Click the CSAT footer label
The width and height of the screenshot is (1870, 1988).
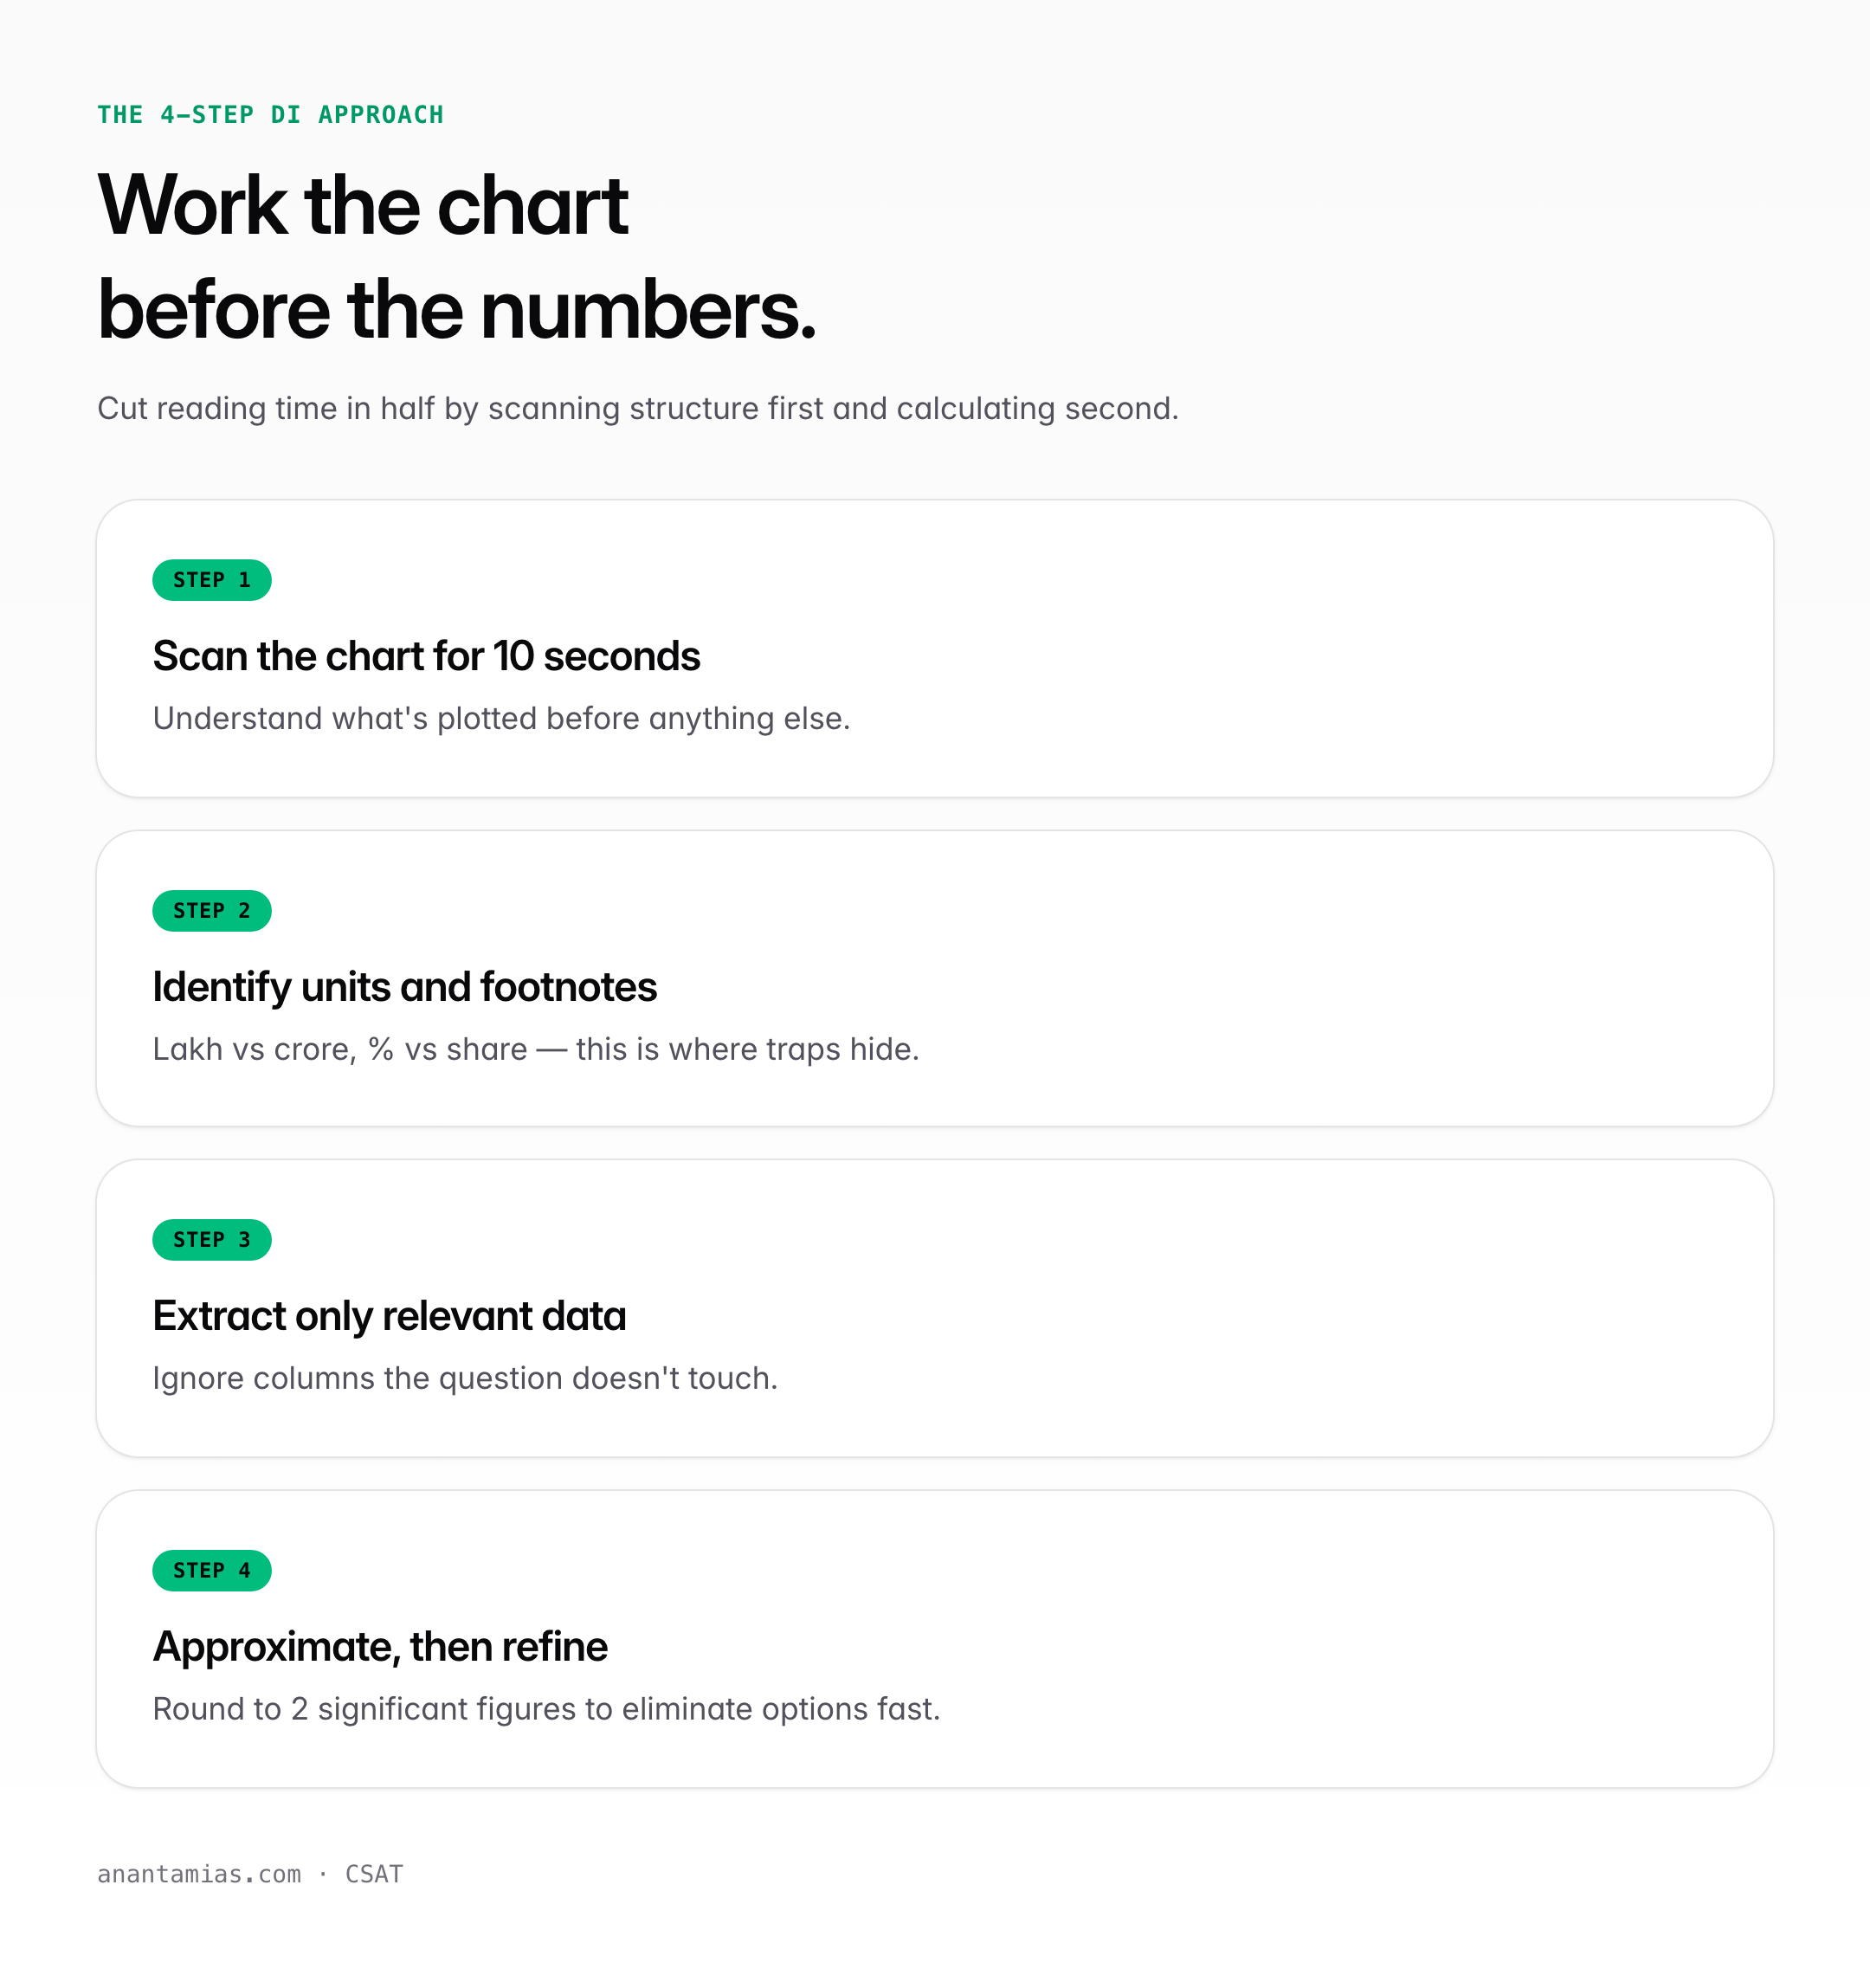pos(374,1874)
